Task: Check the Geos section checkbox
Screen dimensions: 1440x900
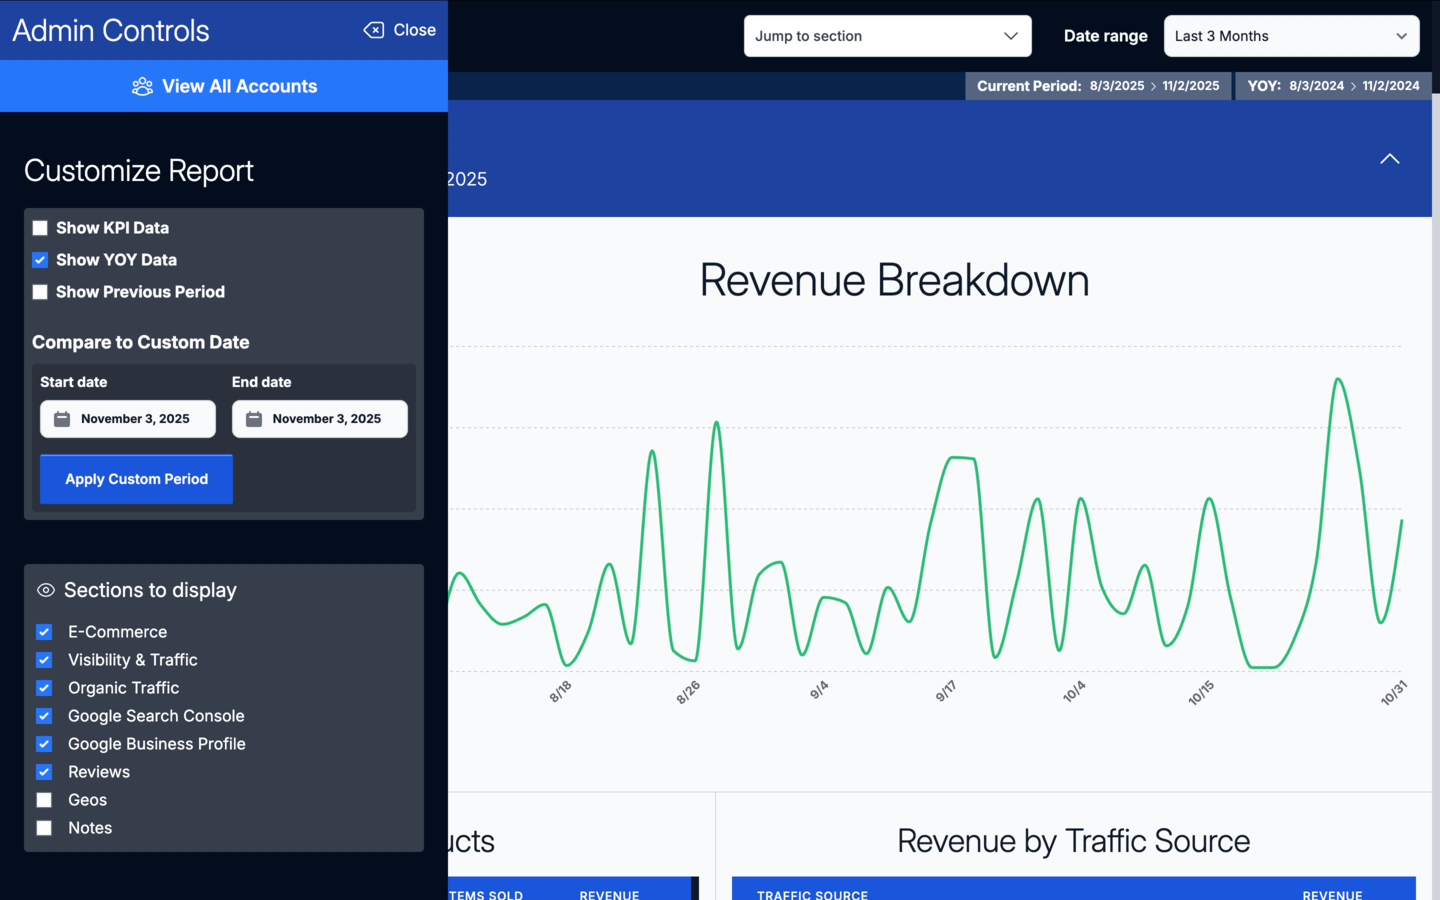Action: point(44,800)
